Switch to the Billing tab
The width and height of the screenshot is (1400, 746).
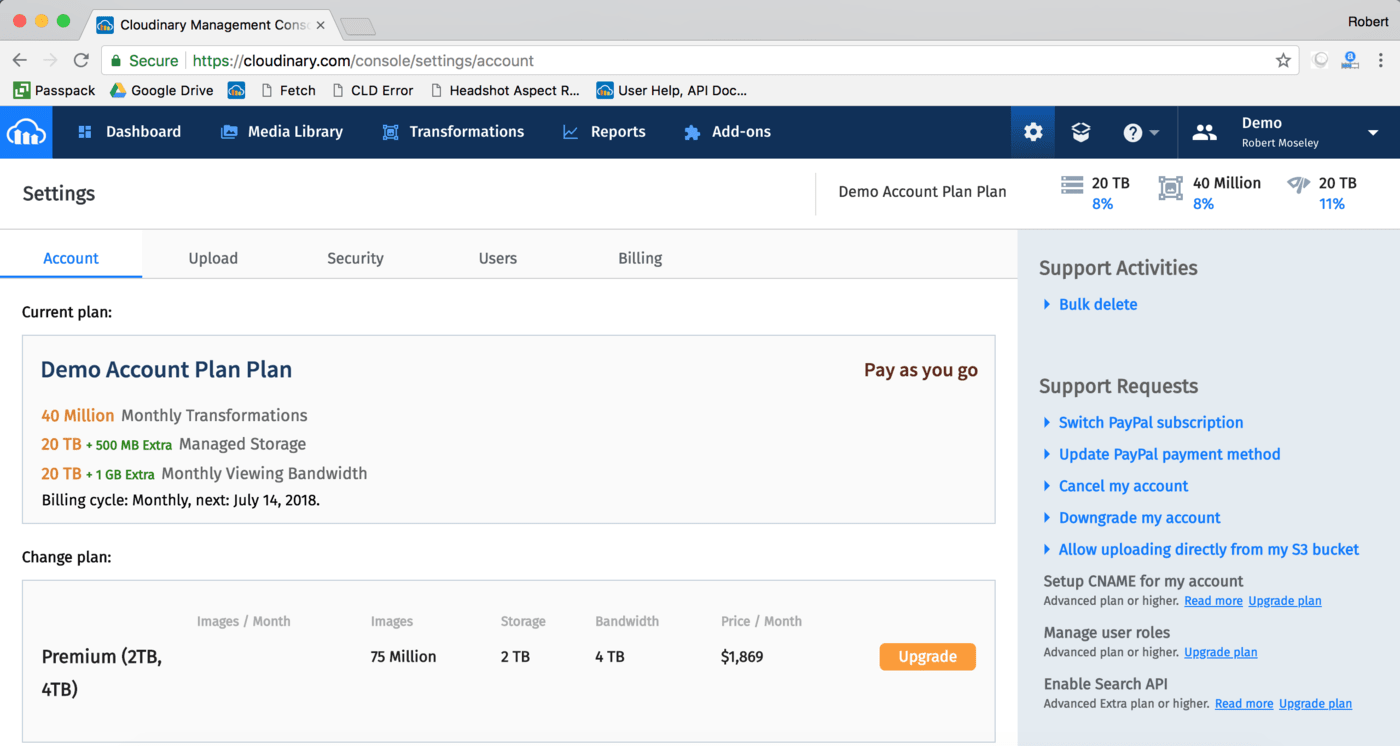coord(640,258)
